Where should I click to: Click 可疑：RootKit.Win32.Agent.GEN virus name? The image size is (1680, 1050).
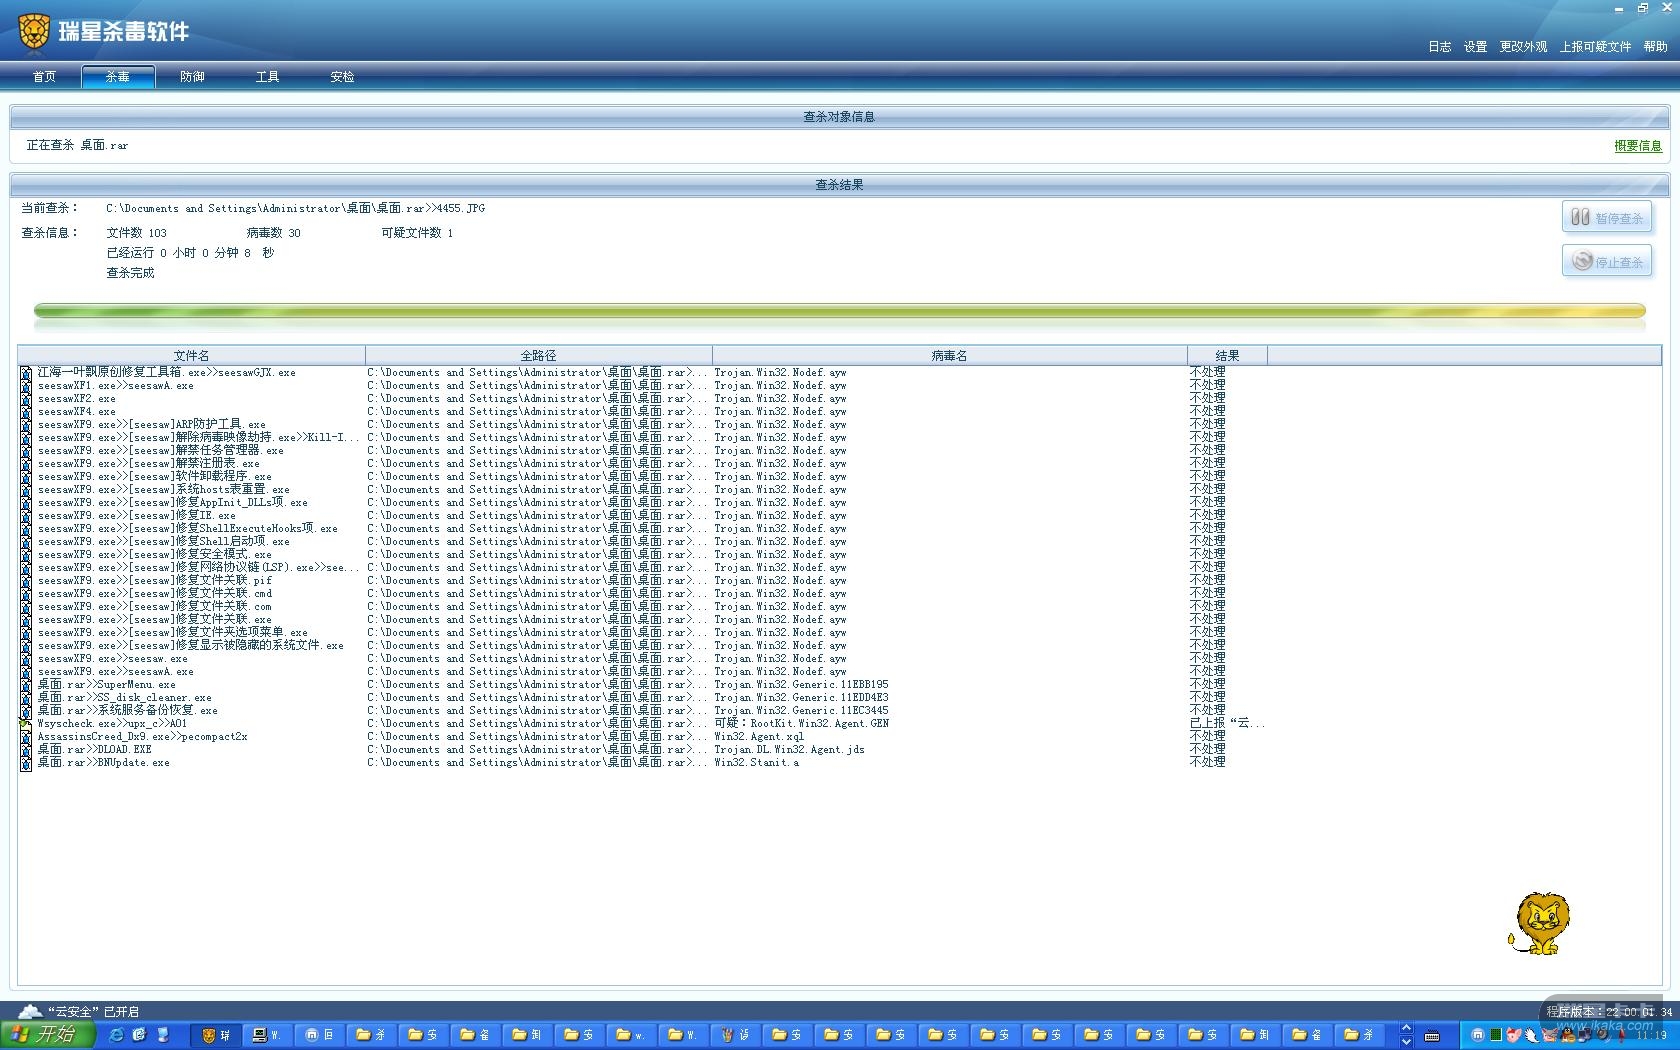tap(801, 724)
